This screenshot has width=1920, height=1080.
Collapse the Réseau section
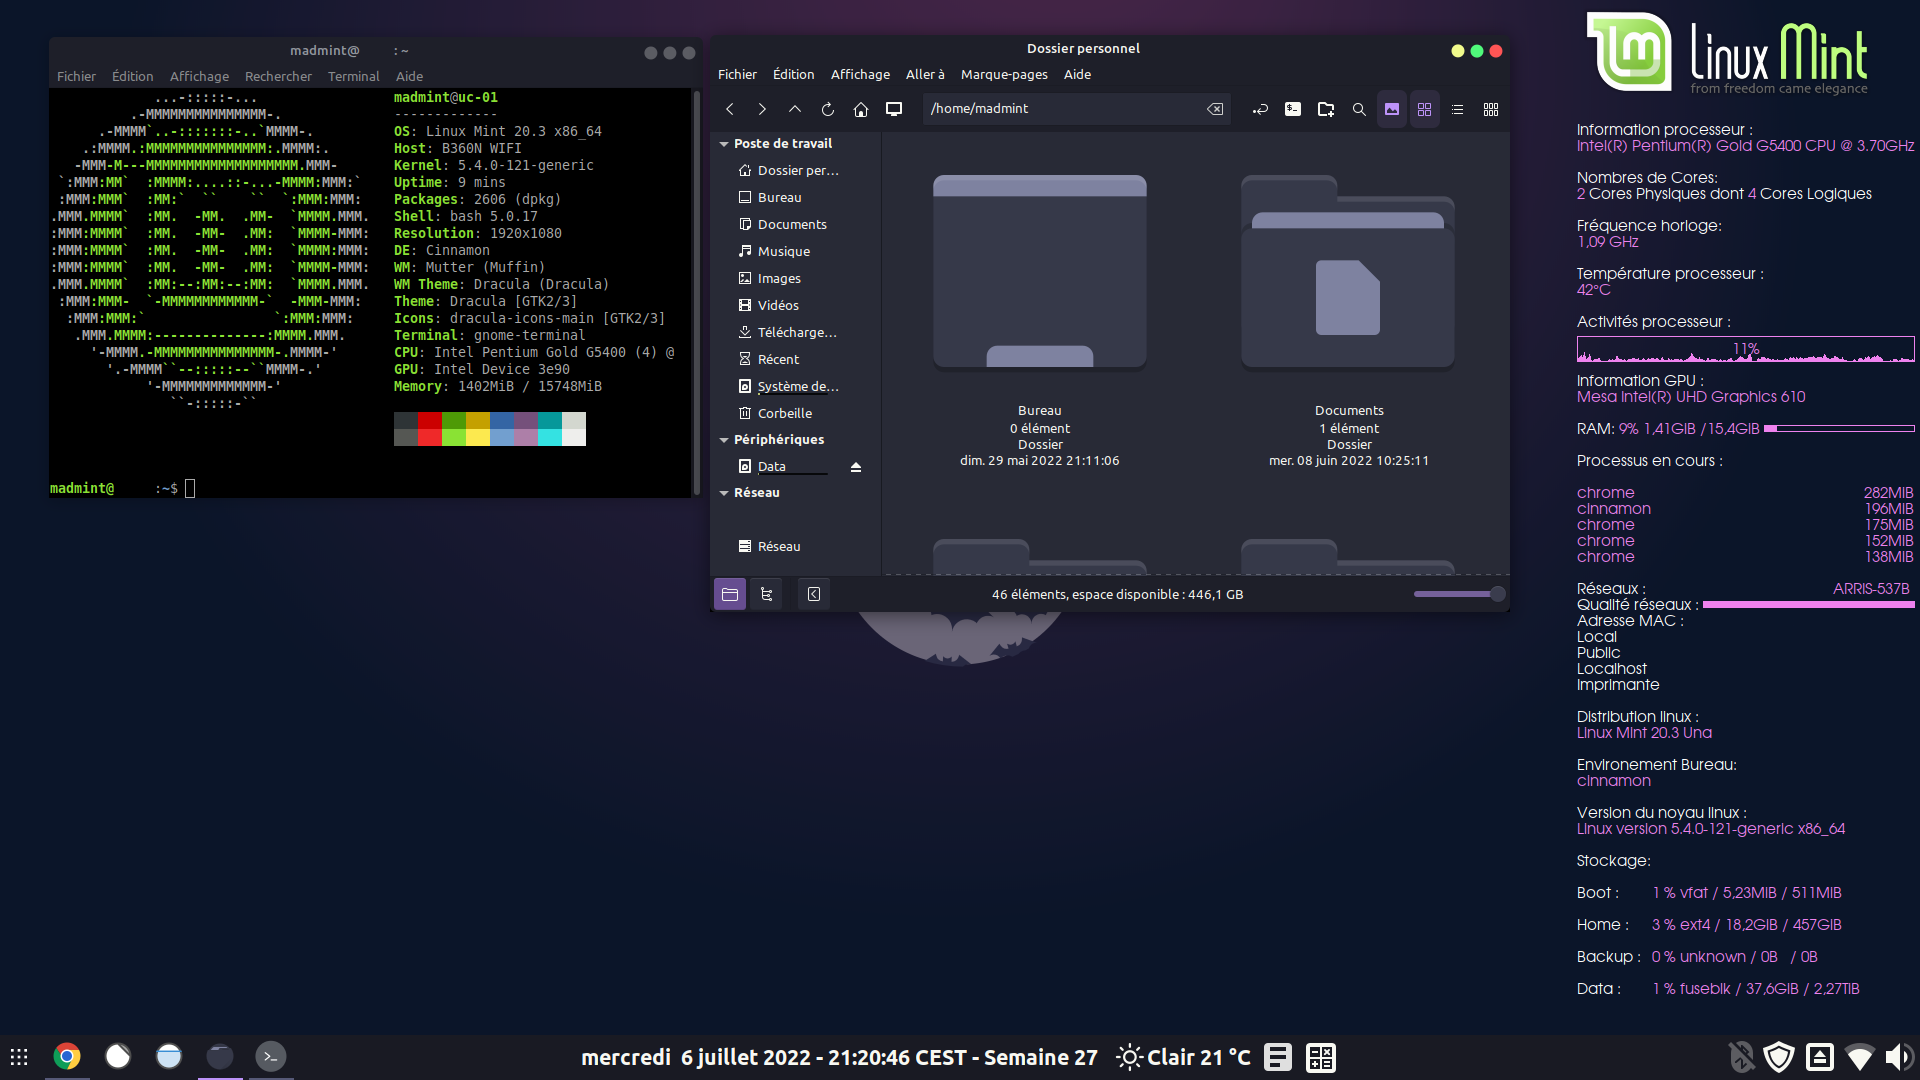724,493
